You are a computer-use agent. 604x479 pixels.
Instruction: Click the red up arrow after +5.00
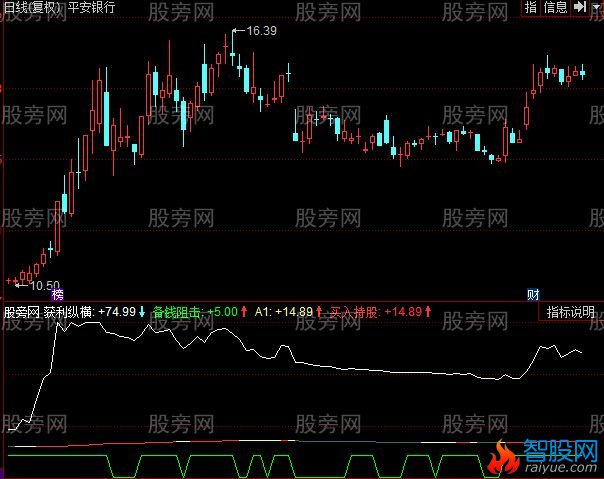click(244, 311)
